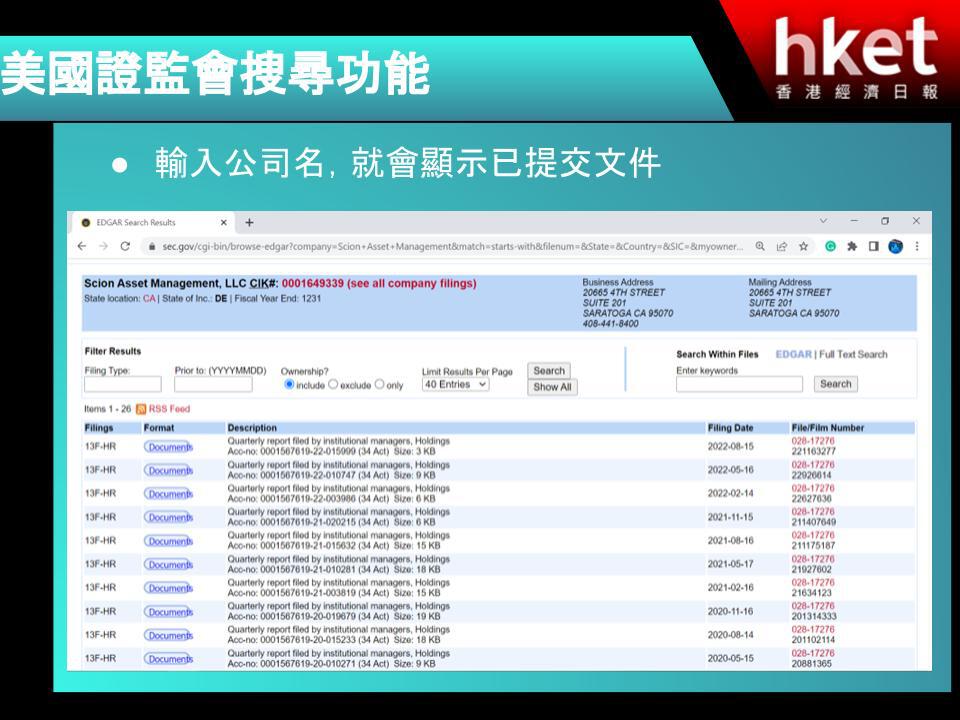The image size is (960, 720).
Task: Open file number 028-17276 in 2022-02-14 row
Action: point(813,488)
